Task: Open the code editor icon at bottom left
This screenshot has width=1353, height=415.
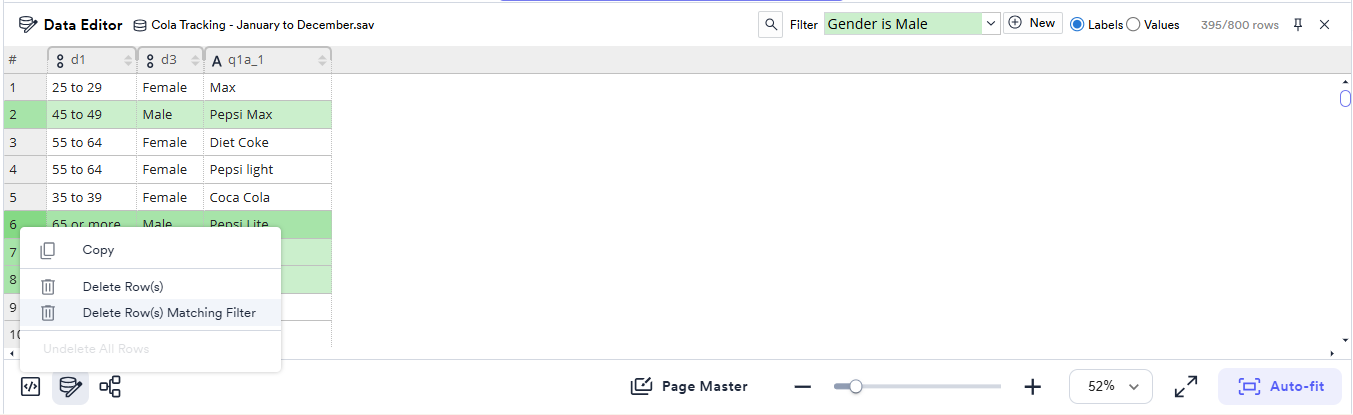Action: point(30,386)
